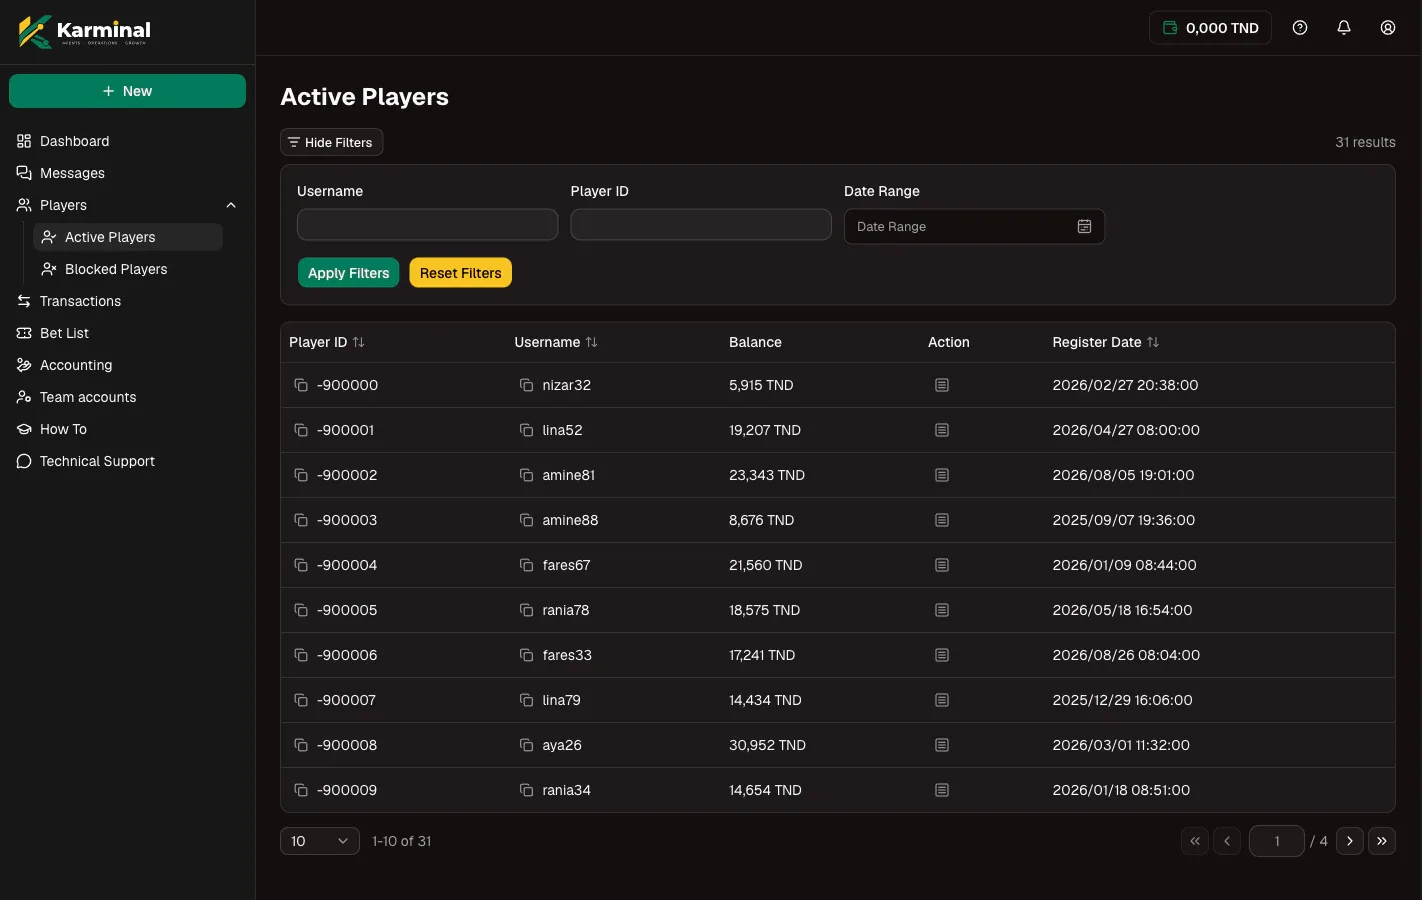Open How To in sidebar
The image size is (1422, 900).
[127, 429]
